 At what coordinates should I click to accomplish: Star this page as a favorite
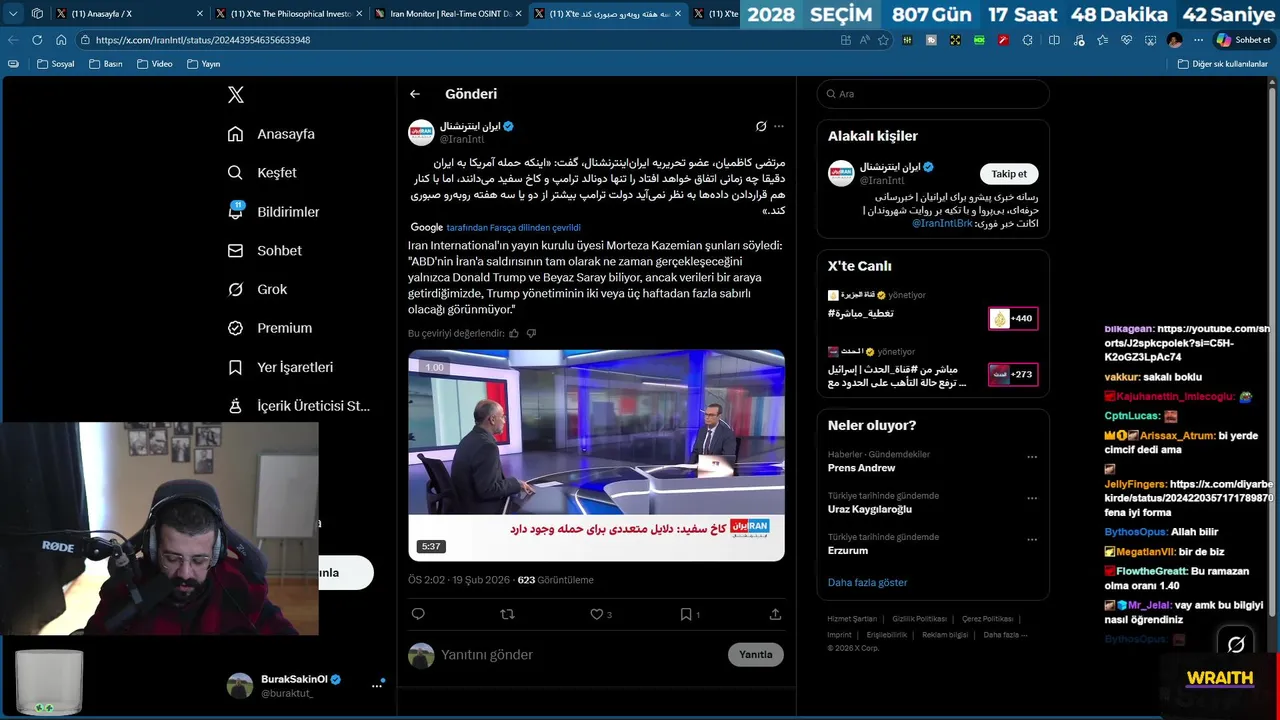883,40
